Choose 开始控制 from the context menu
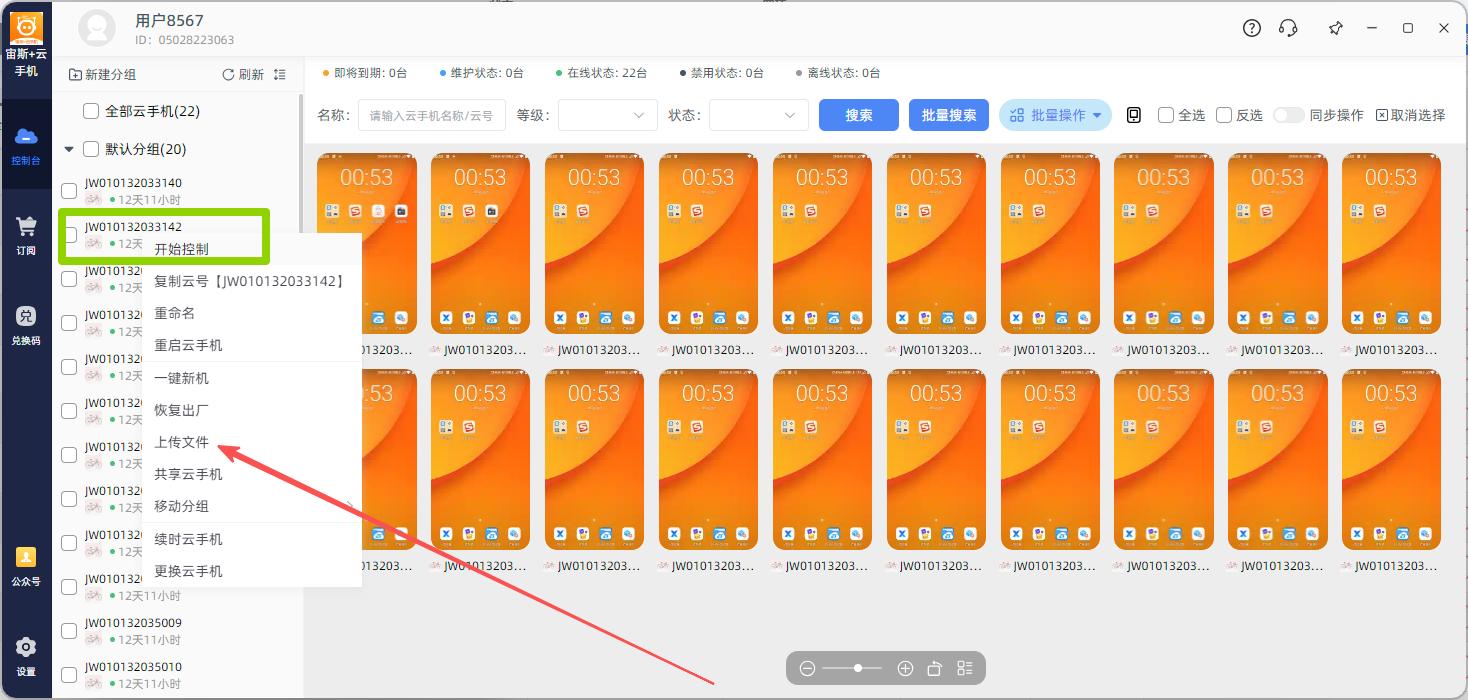 pos(252,249)
